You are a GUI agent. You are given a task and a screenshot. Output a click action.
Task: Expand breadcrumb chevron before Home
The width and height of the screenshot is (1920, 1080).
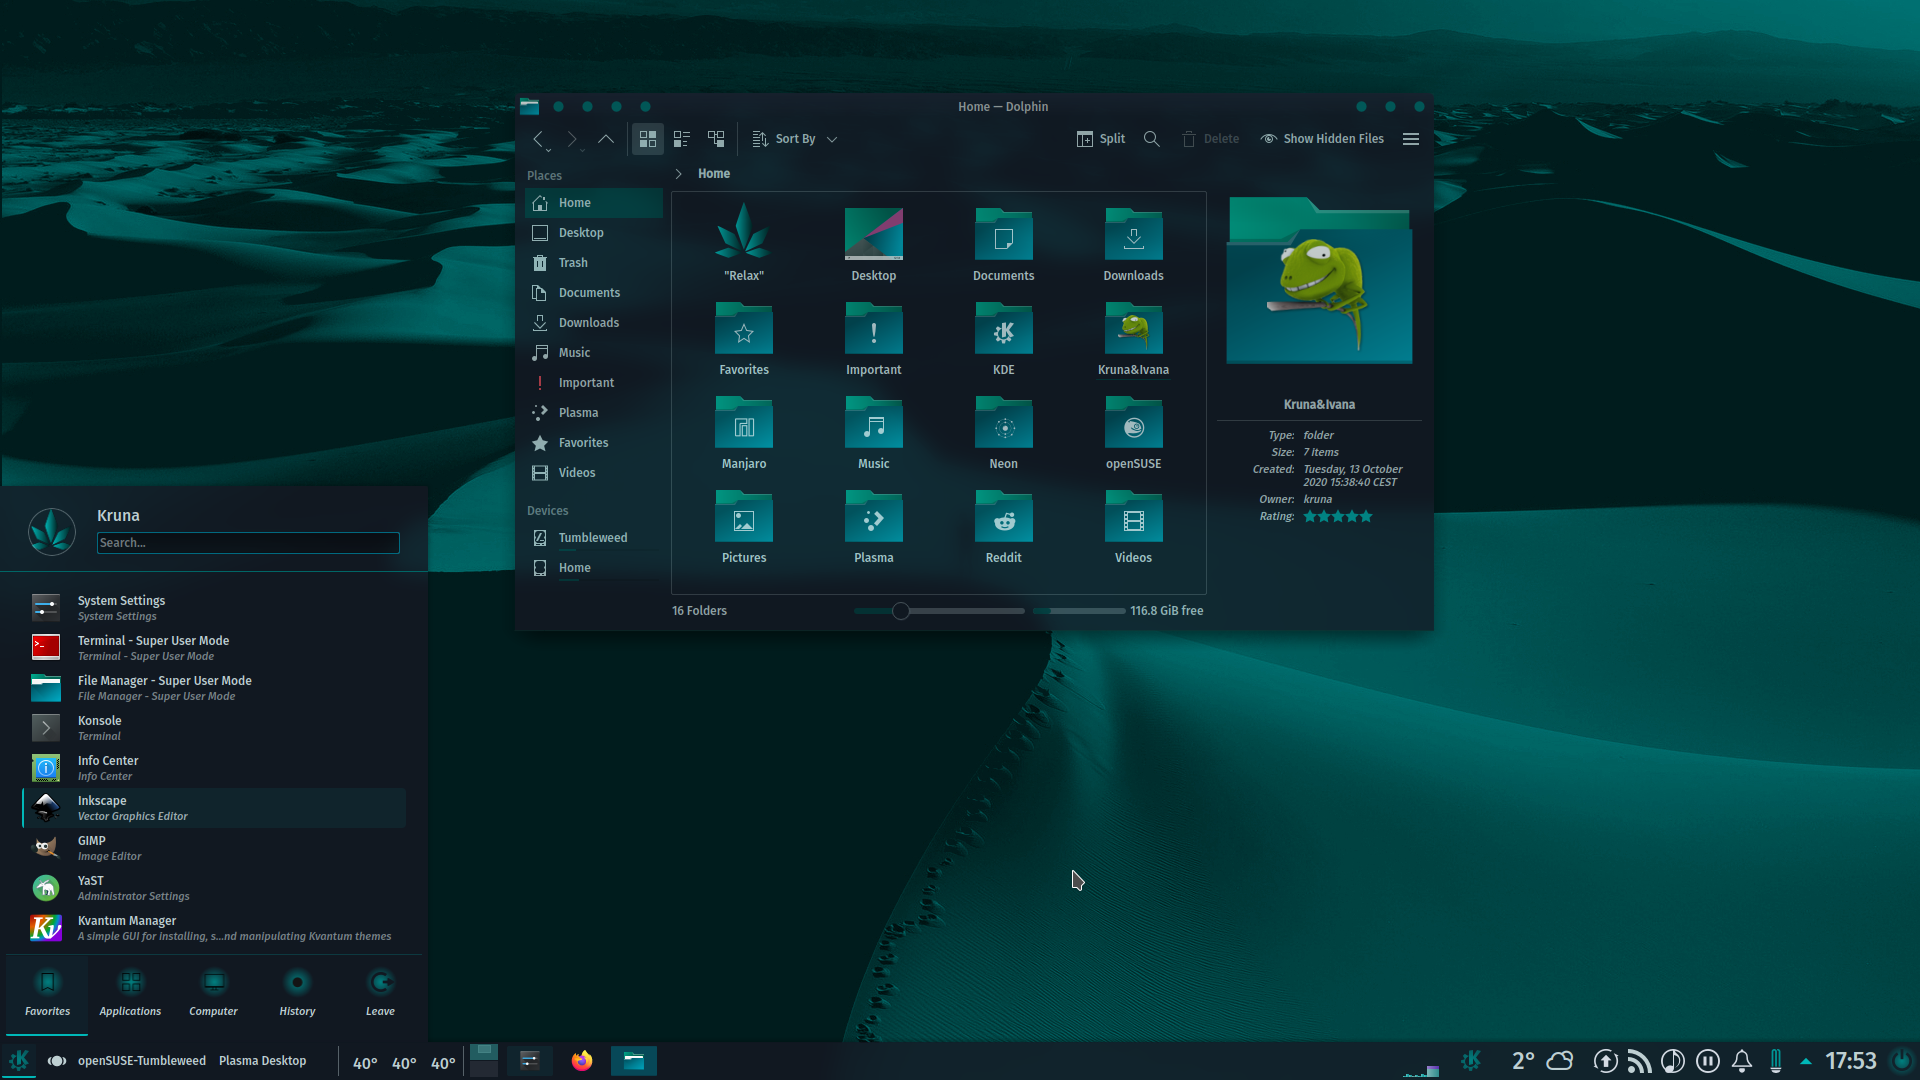[678, 174]
